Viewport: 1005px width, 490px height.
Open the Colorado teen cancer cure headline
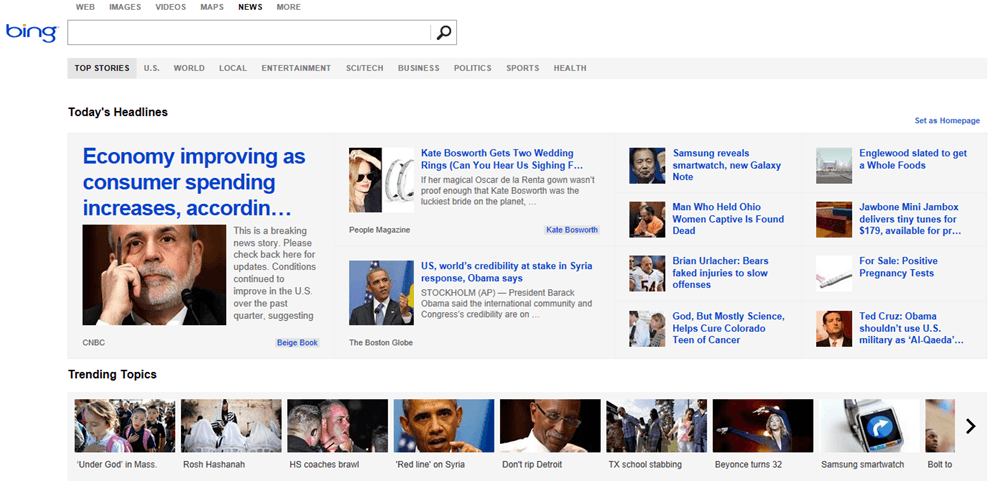(x=728, y=328)
